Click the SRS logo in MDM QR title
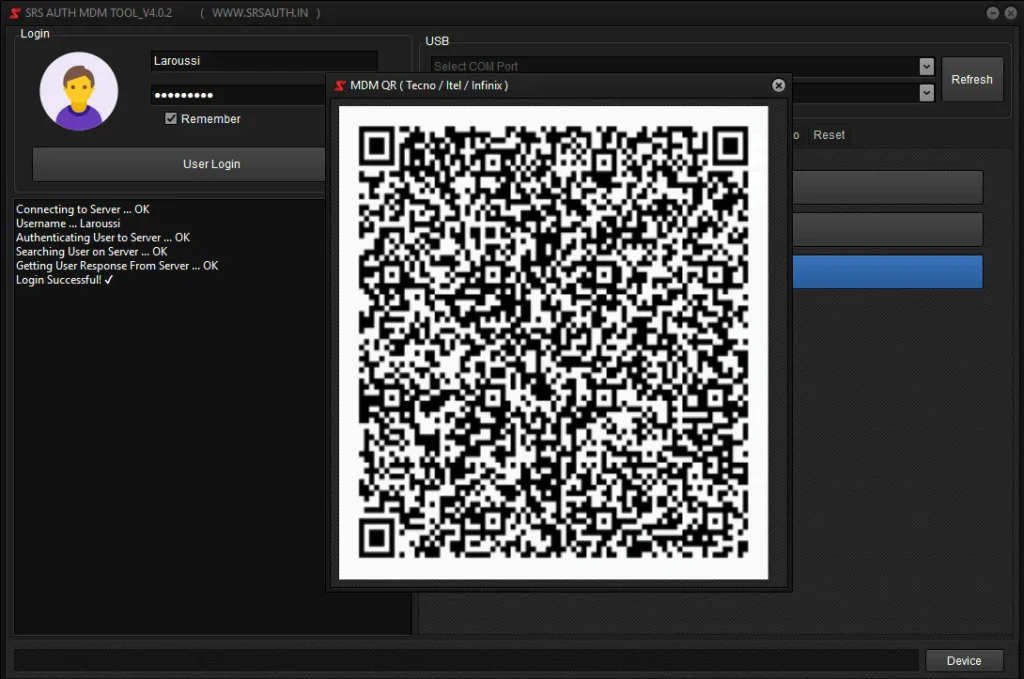Image resolution: width=1024 pixels, height=679 pixels. point(340,86)
